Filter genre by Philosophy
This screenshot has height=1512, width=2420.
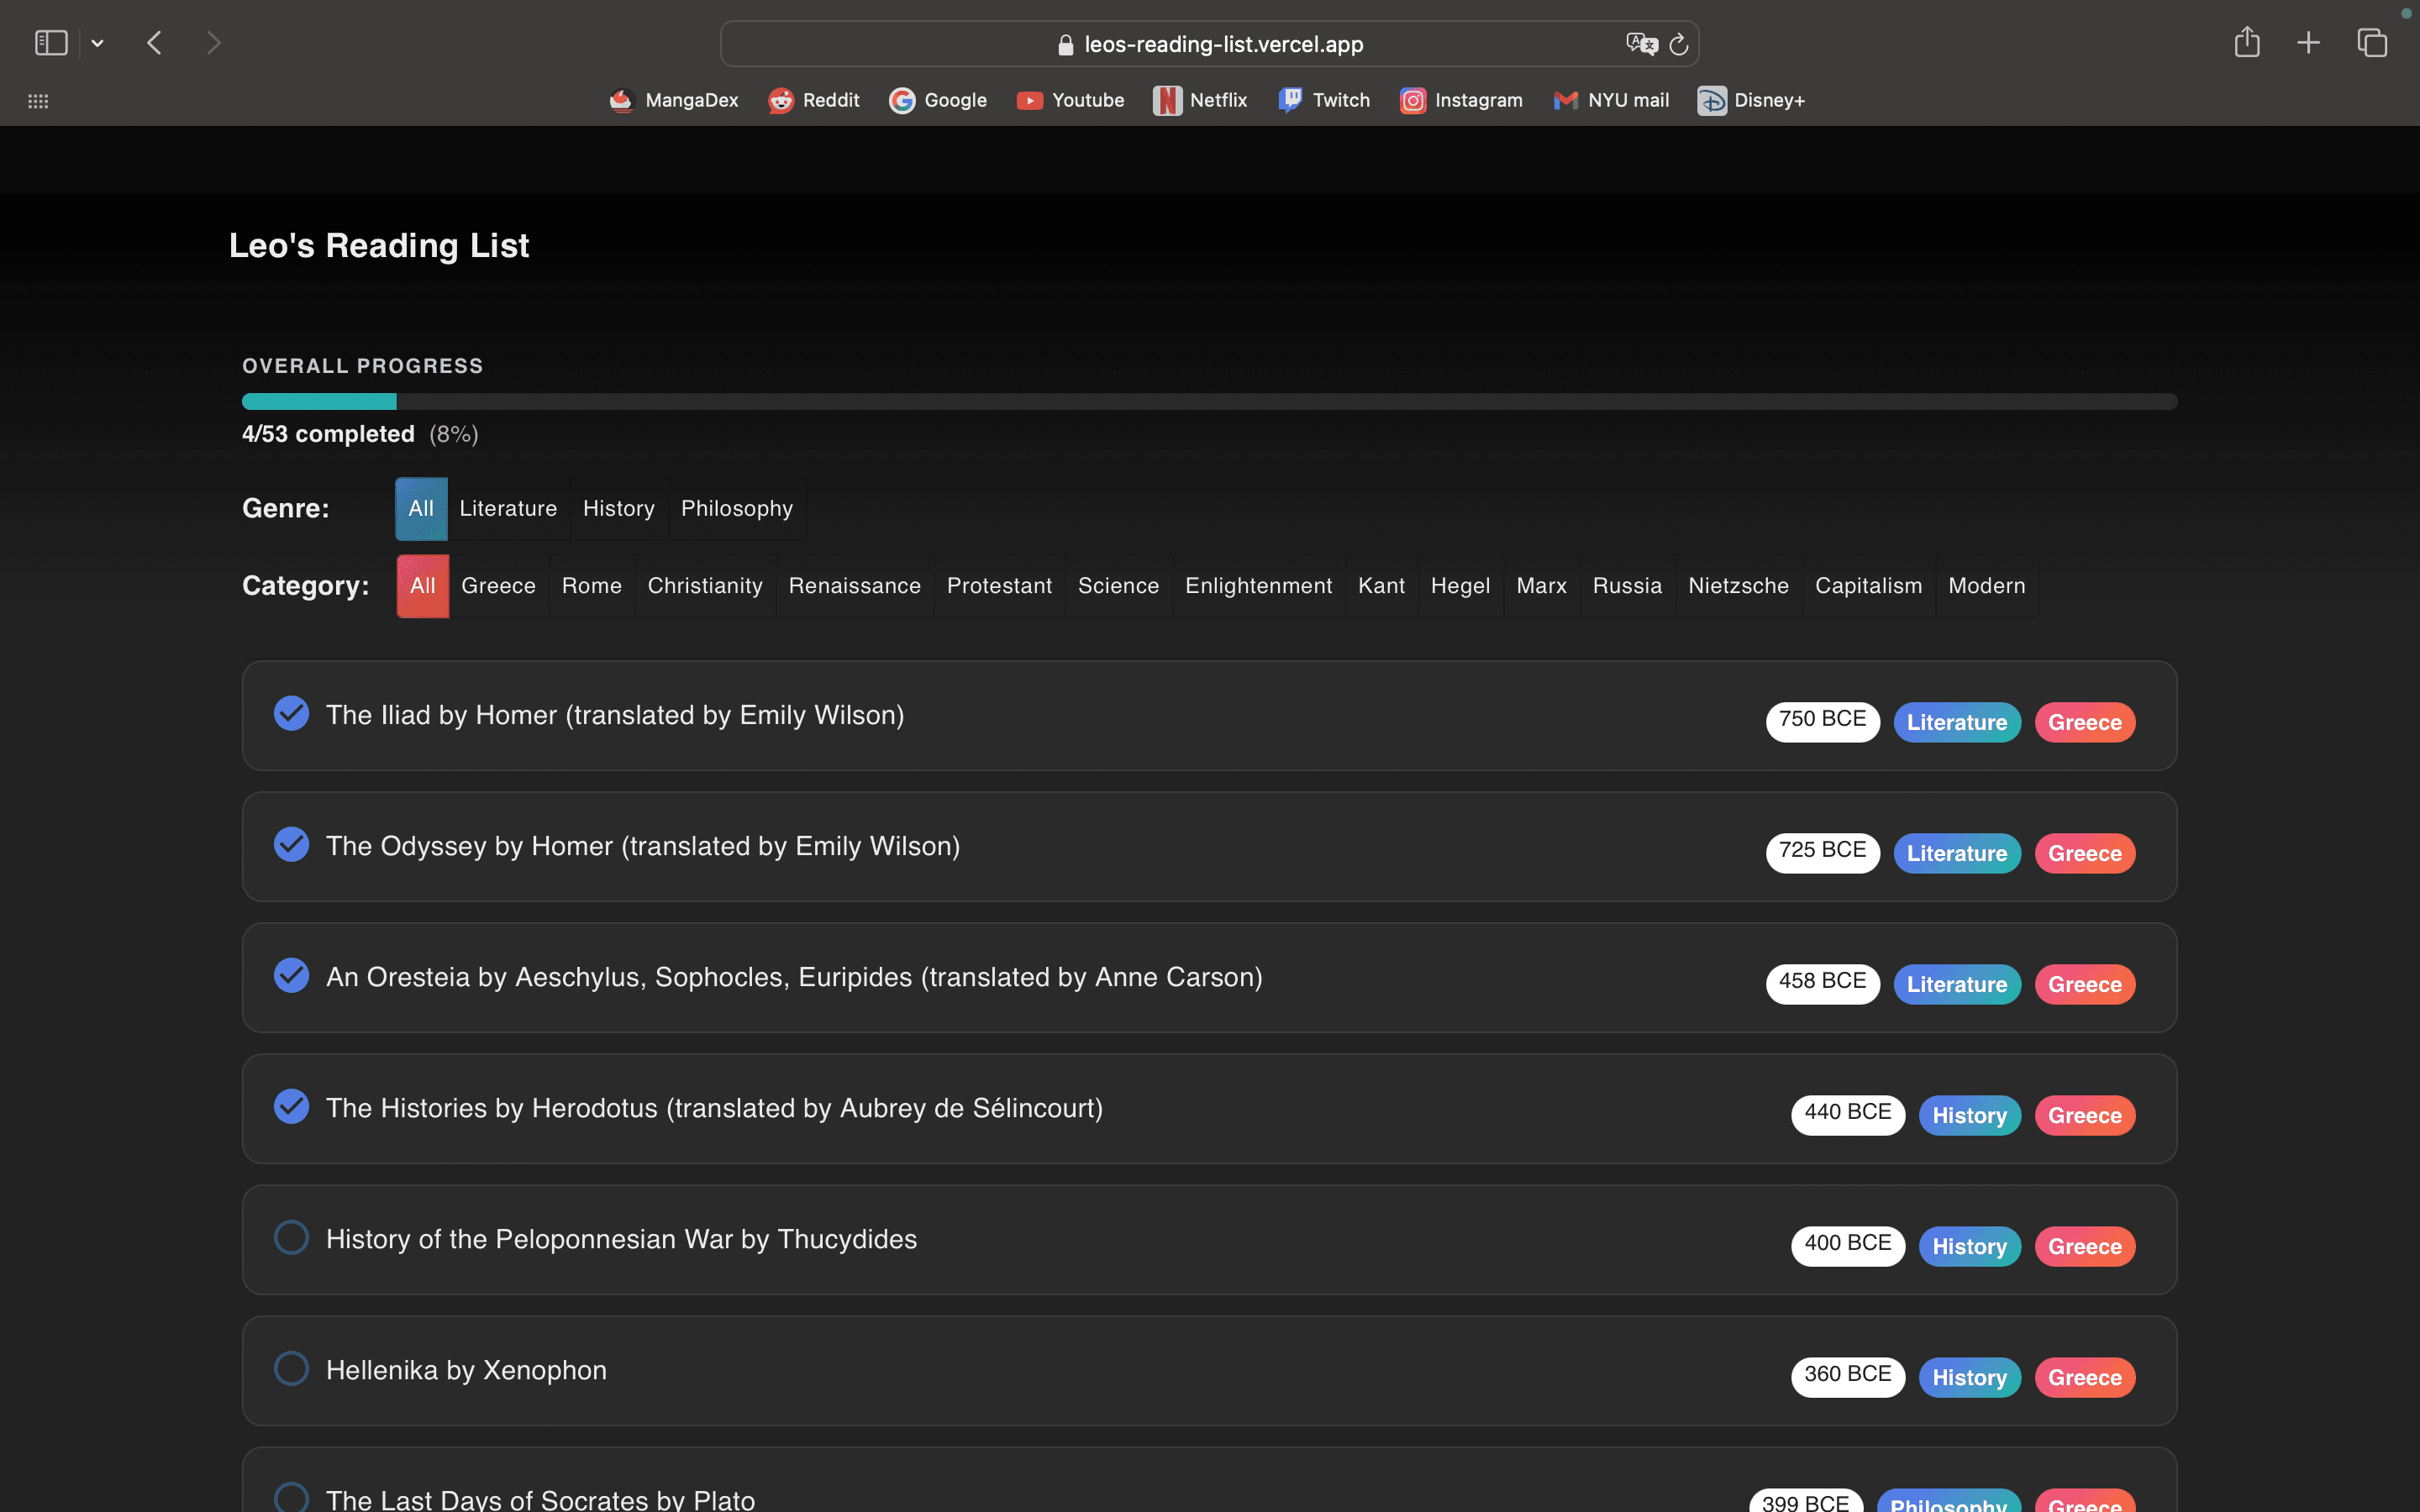pyautogui.click(x=736, y=508)
